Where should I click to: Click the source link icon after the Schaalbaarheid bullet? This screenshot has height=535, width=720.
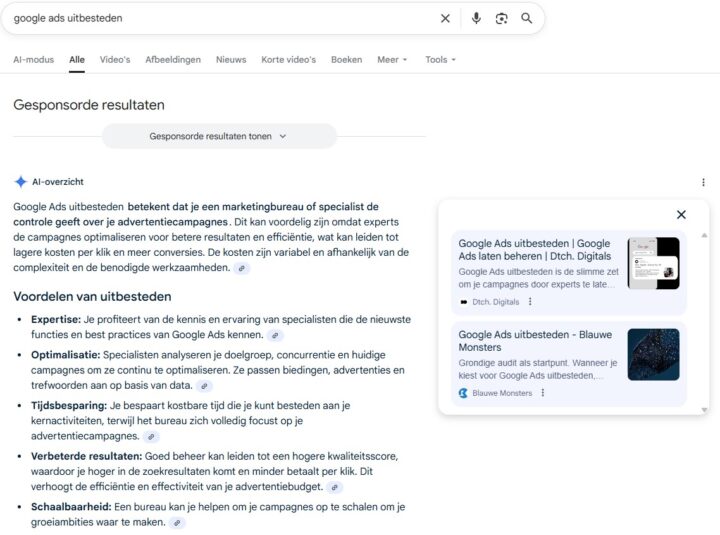(x=177, y=523)
